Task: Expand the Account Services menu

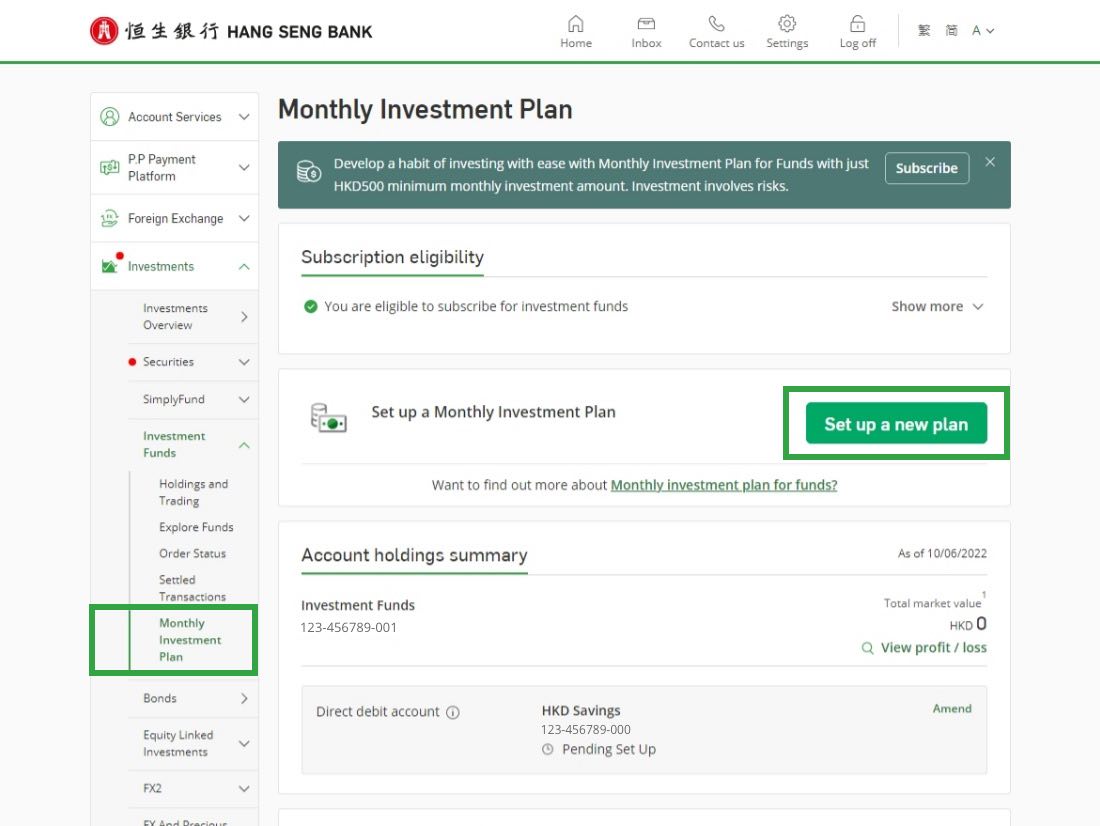Action: 243,116
